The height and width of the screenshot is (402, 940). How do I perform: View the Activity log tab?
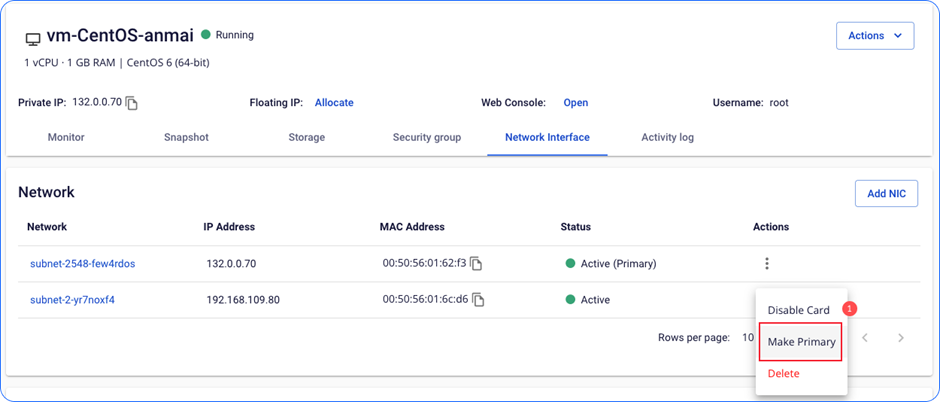667,137
